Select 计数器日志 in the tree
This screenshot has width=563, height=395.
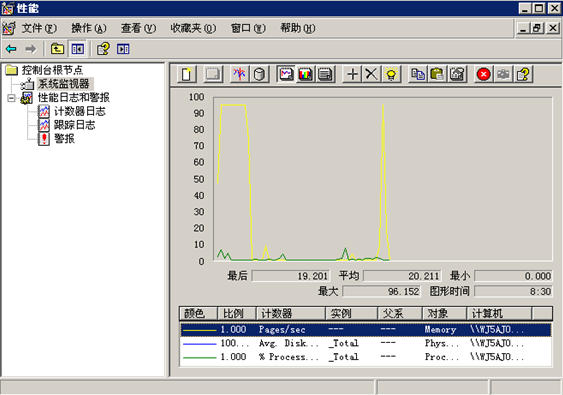[x=80, y=111]
